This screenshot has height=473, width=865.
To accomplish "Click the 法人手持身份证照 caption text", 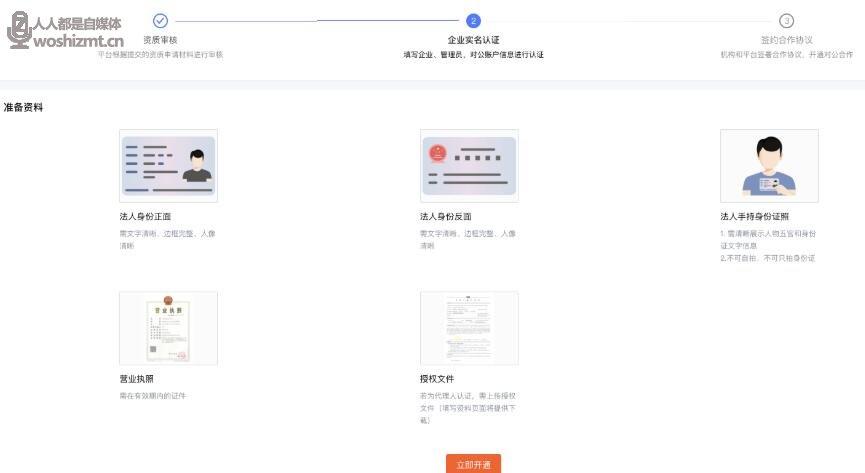I will pos(754,216).
